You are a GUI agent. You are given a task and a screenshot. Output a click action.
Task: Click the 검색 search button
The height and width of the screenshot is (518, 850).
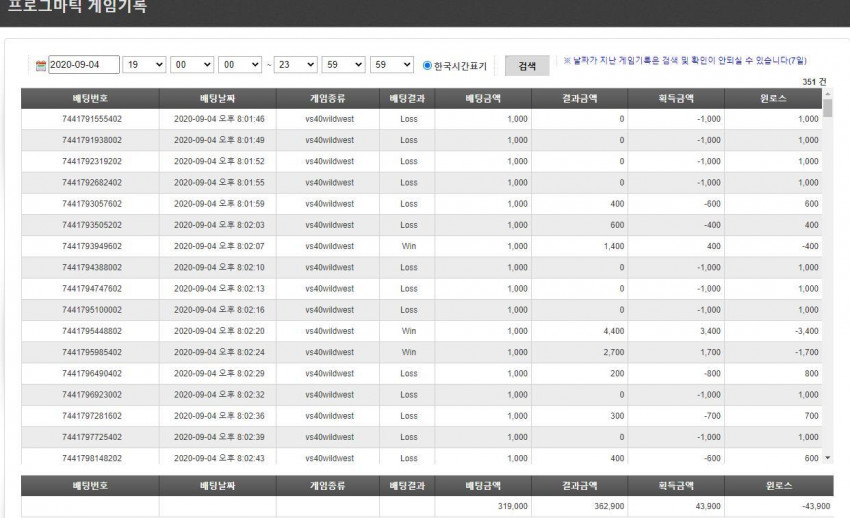click(x=527, y=66)
